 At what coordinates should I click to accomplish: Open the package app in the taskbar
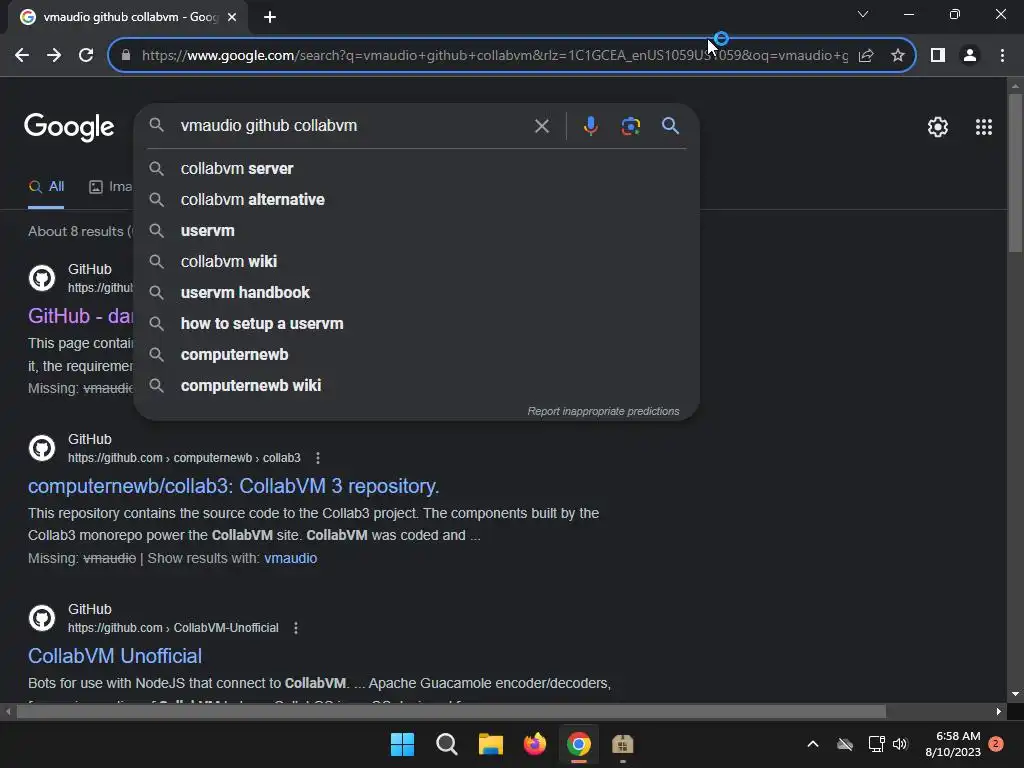tap(622, 744)
